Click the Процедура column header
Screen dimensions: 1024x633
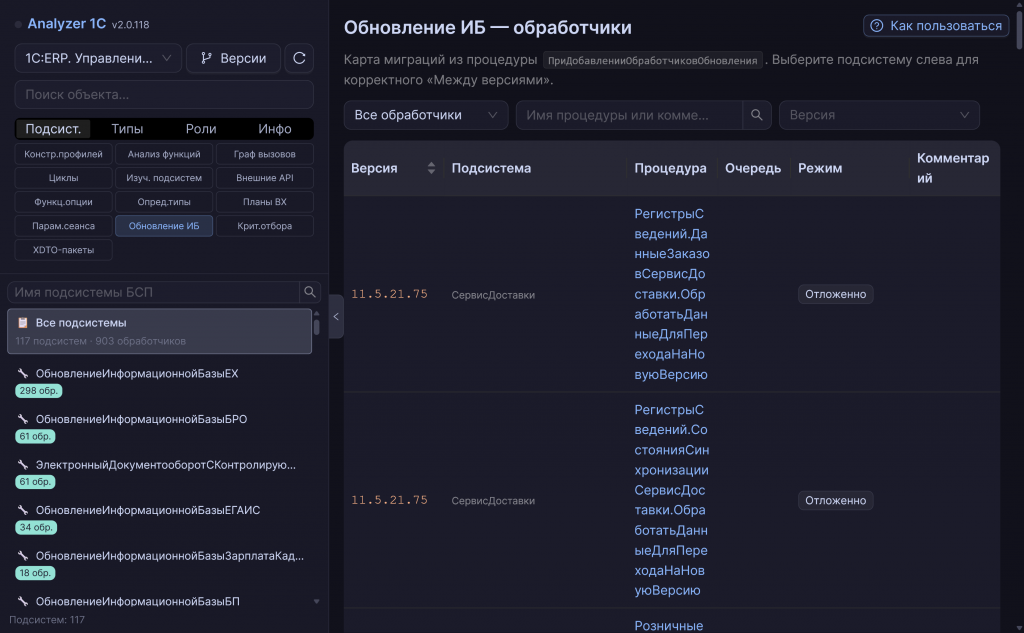click(x=670, y=168)
